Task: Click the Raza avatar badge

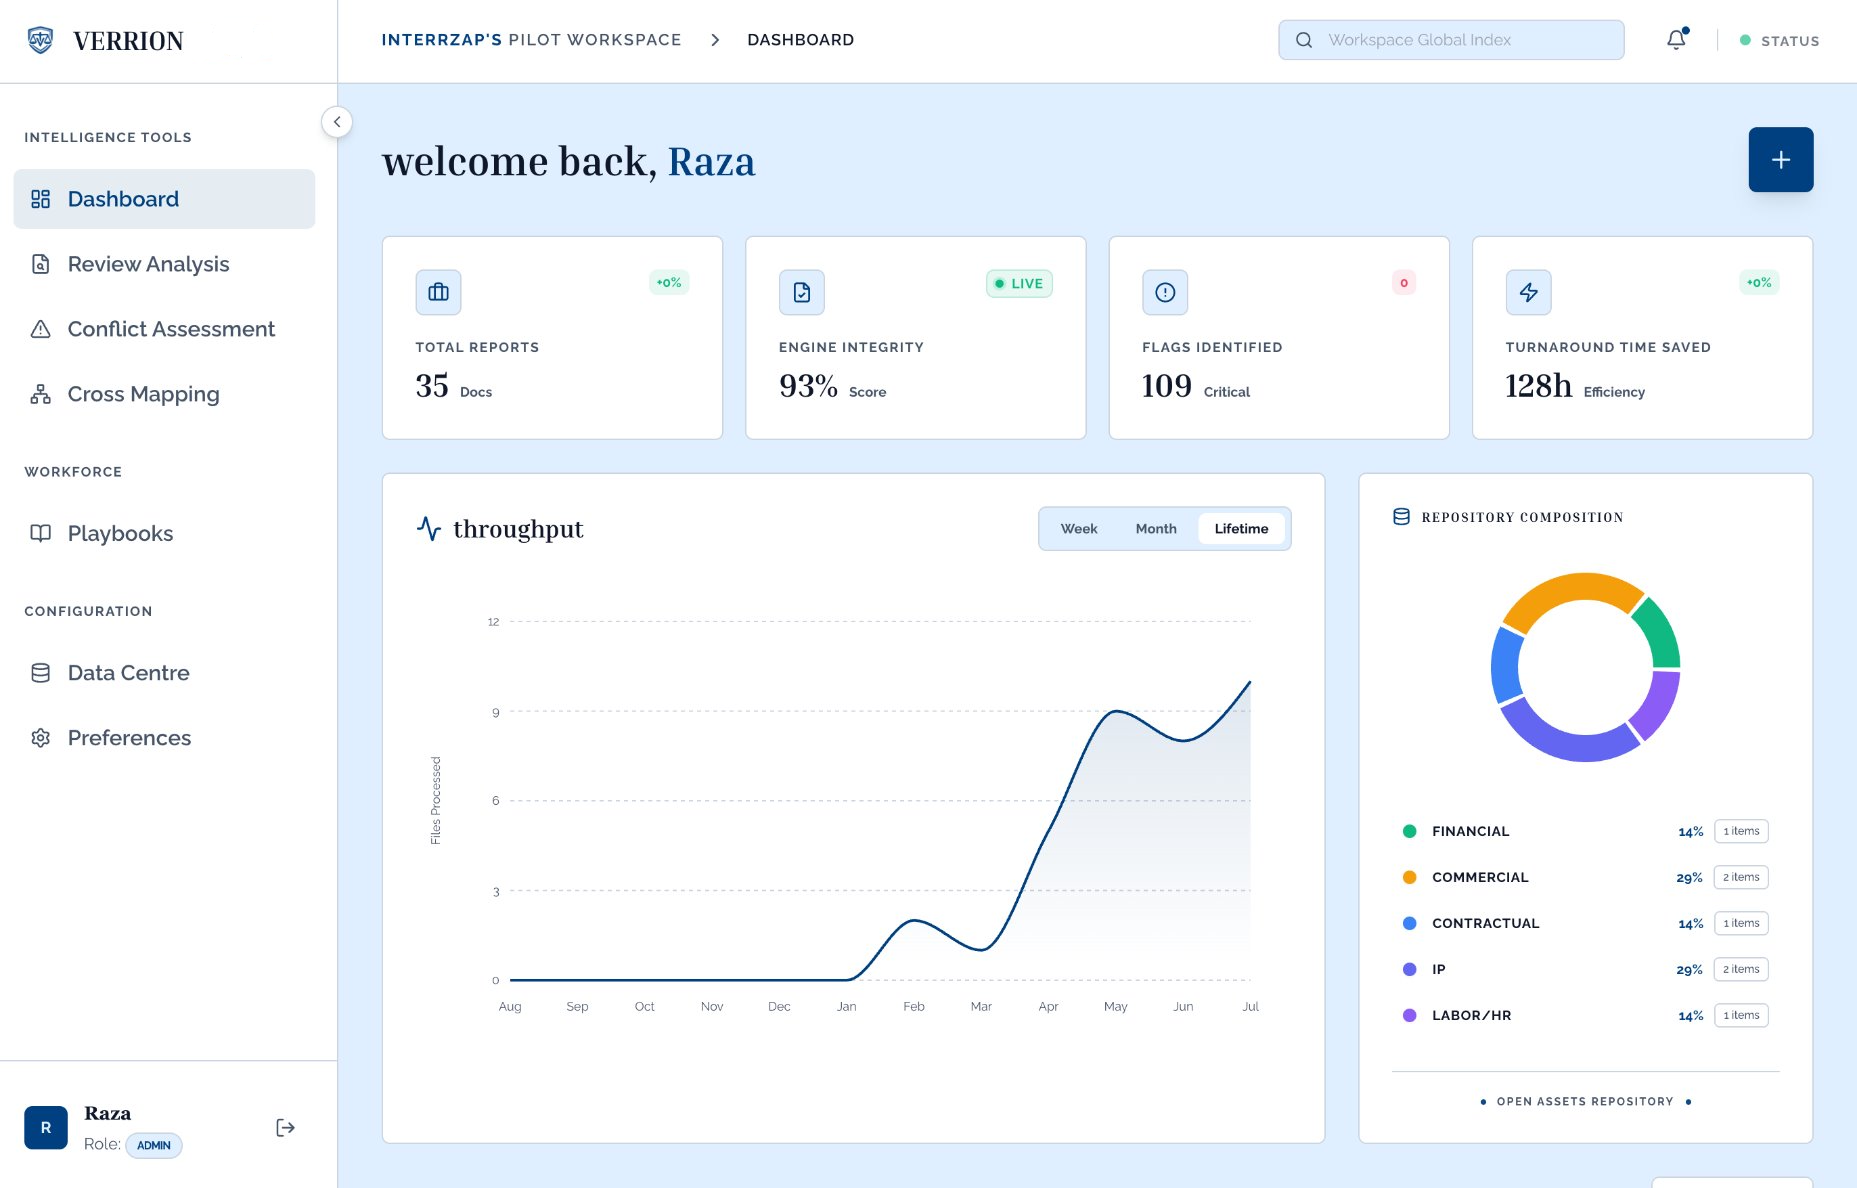Action: coord(46,1128)
